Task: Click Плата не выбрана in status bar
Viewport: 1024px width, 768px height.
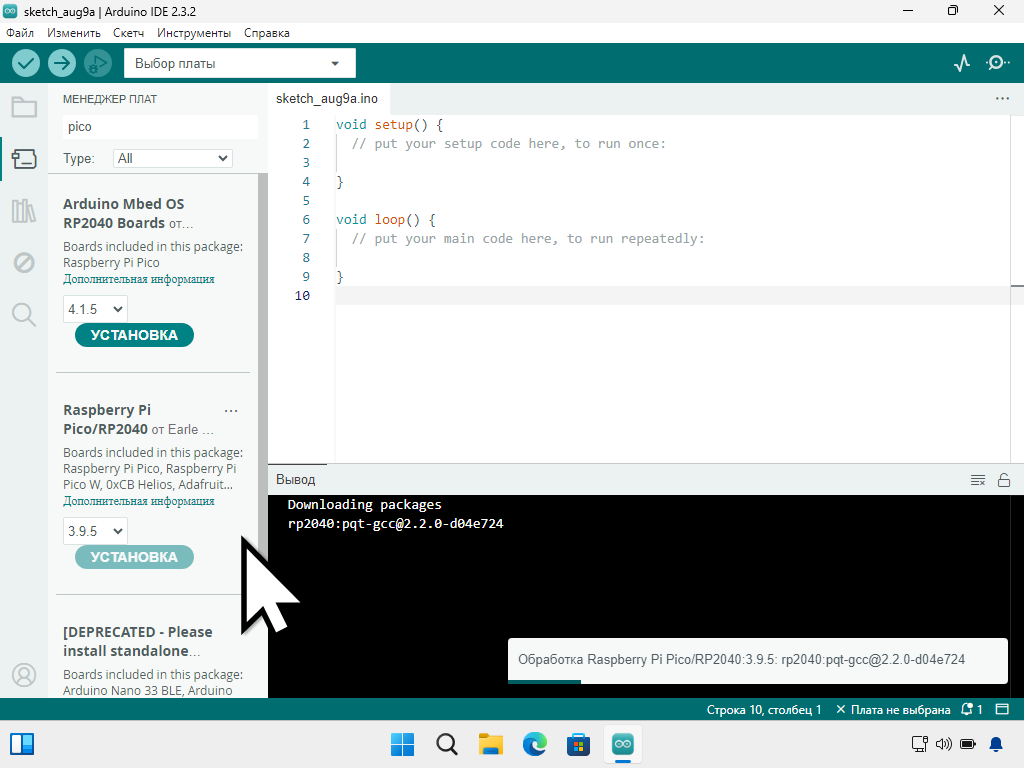Action: pos(893,709)
